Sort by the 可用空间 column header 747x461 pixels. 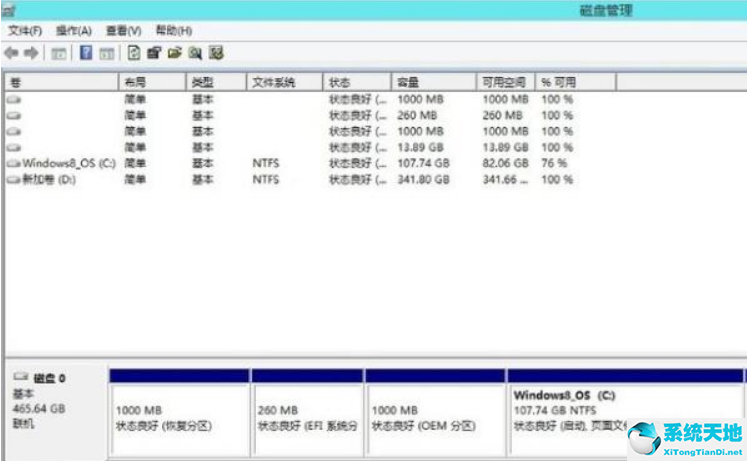[506, 82]
